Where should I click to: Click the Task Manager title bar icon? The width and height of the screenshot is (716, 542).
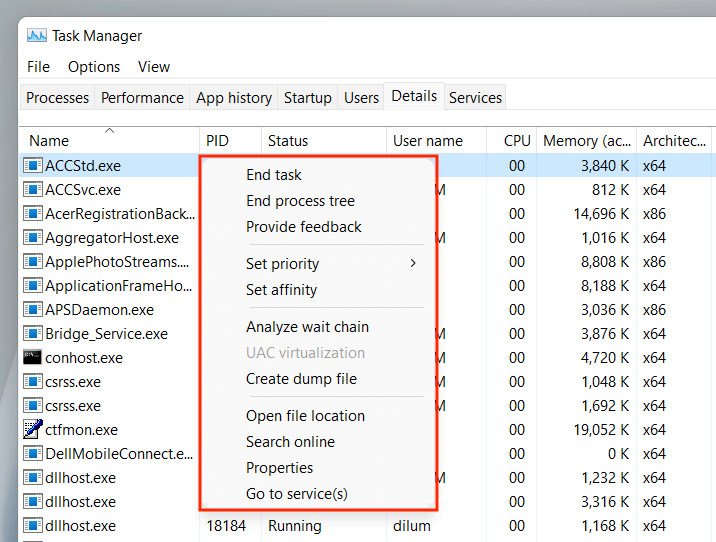click(x=37, y=36)
